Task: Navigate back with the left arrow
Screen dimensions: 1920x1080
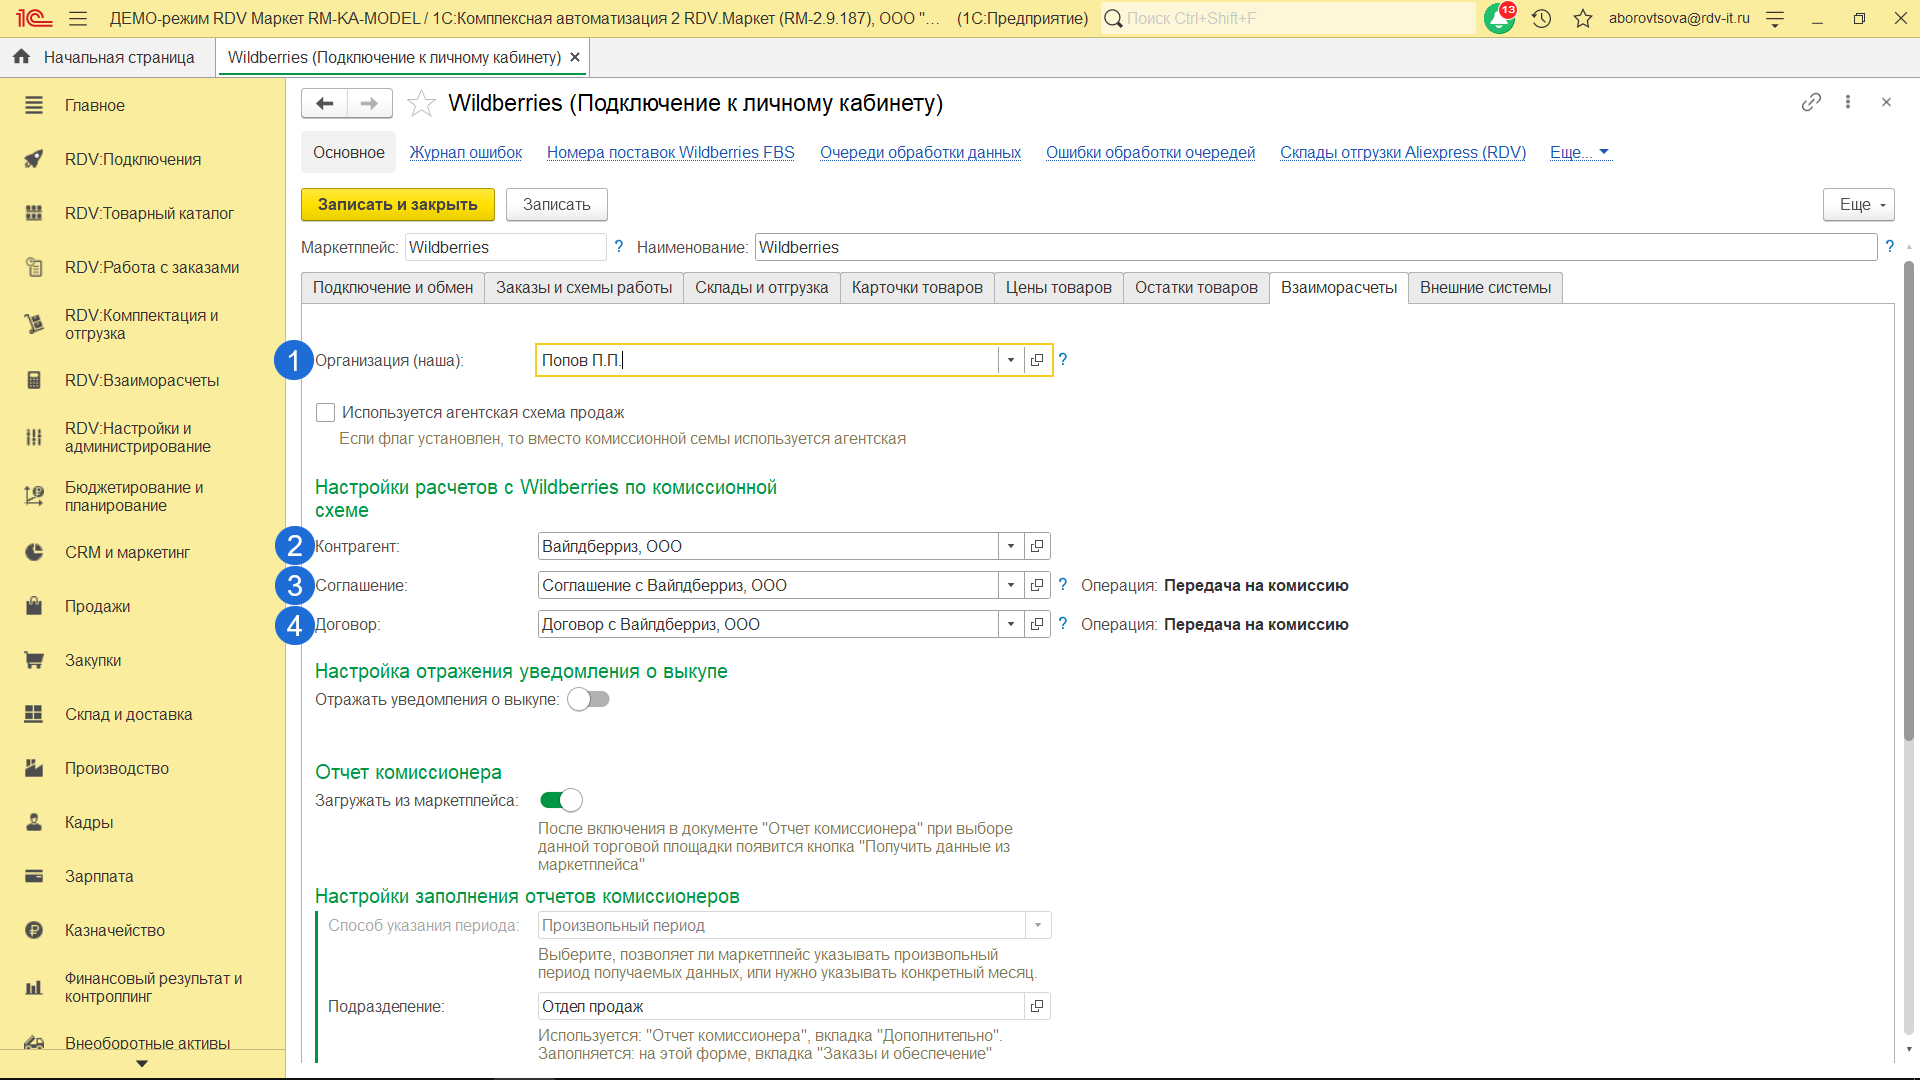Action: [324, 103]
